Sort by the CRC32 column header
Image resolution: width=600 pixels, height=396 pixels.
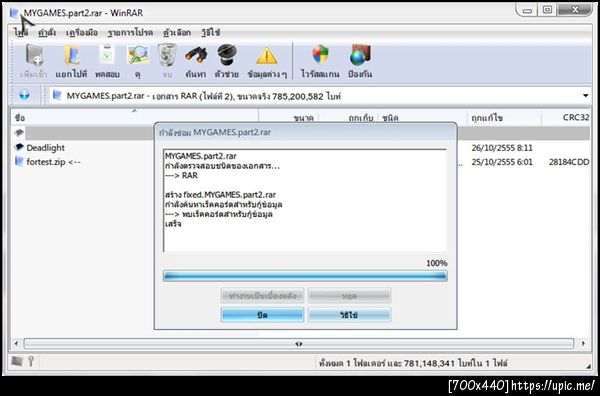(566, 117)
